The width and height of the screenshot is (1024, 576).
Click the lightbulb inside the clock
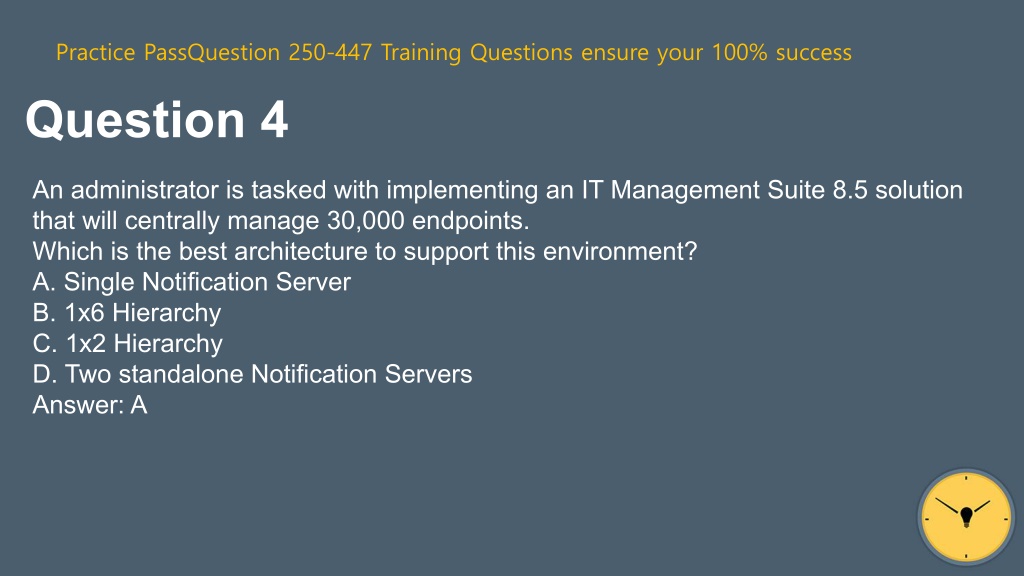[x=967, y=517]
